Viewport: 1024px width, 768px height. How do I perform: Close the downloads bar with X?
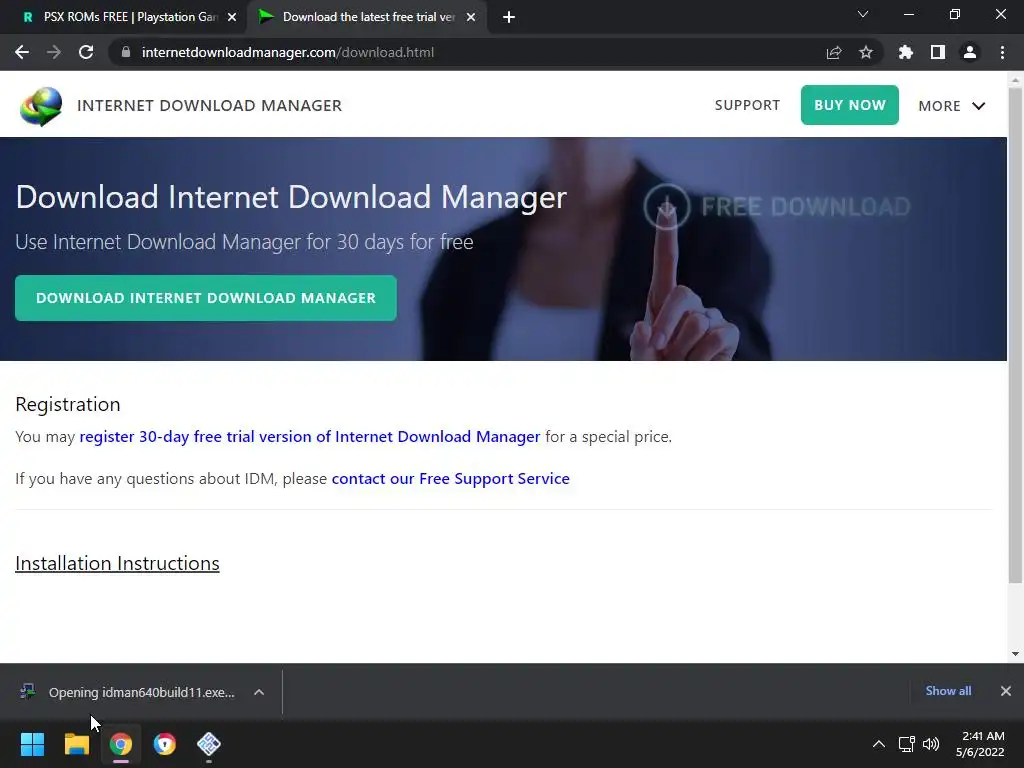pos(1006,691)
